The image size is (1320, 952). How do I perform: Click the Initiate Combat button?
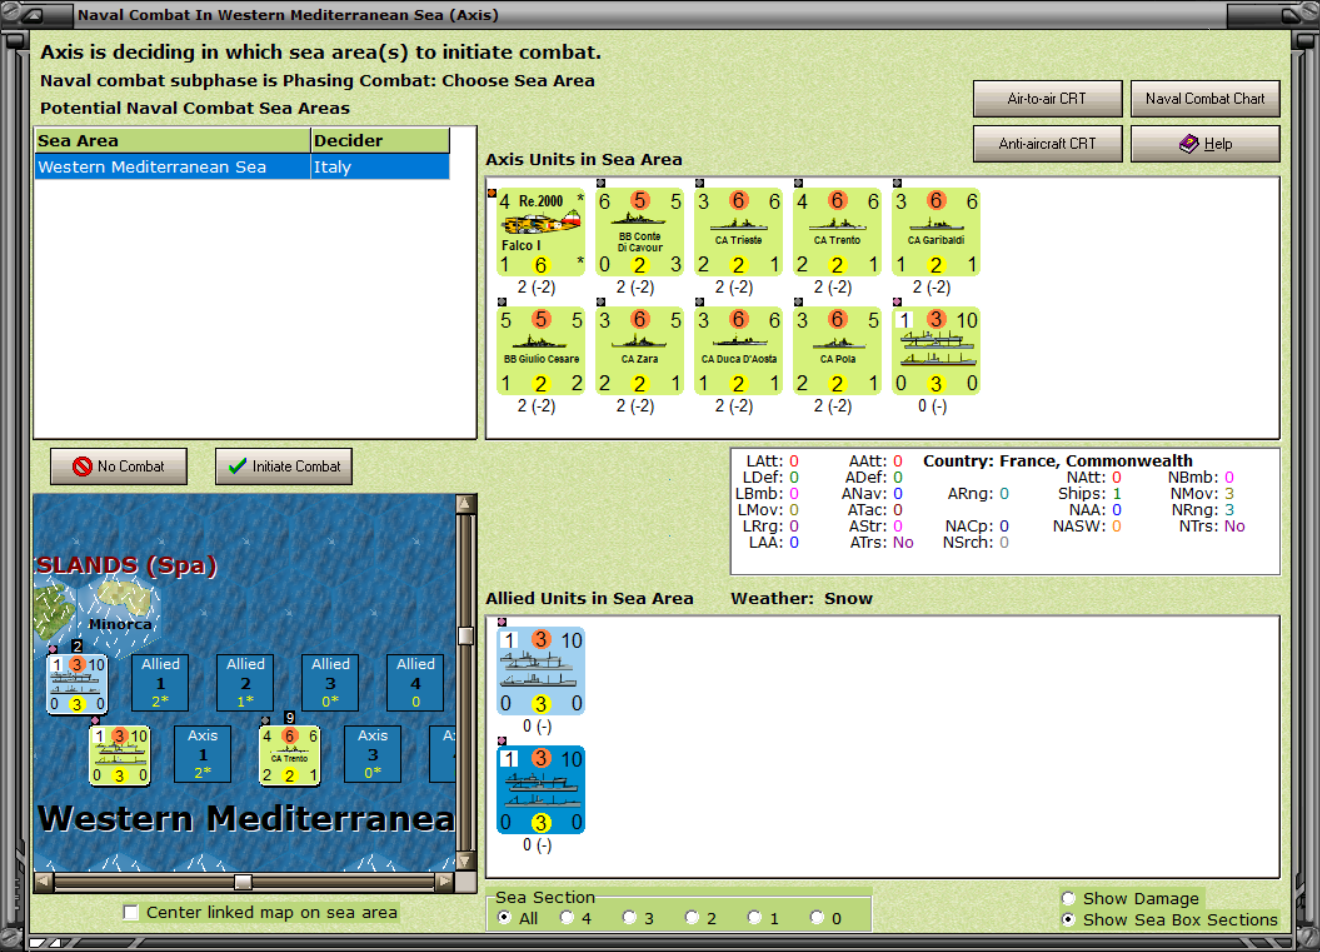(284, 466)
